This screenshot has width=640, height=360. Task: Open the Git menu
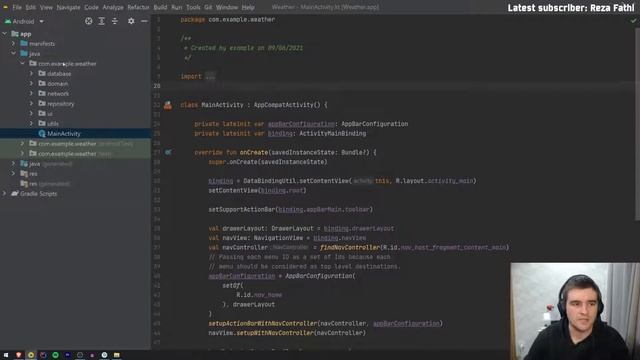coord(208,7)
